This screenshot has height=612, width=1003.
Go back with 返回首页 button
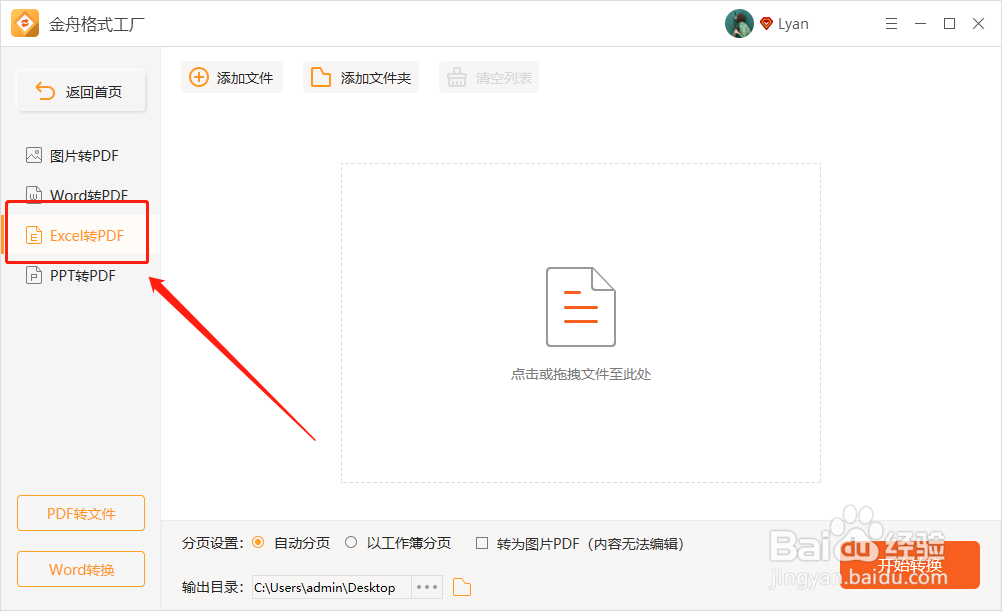pos(80,90)
